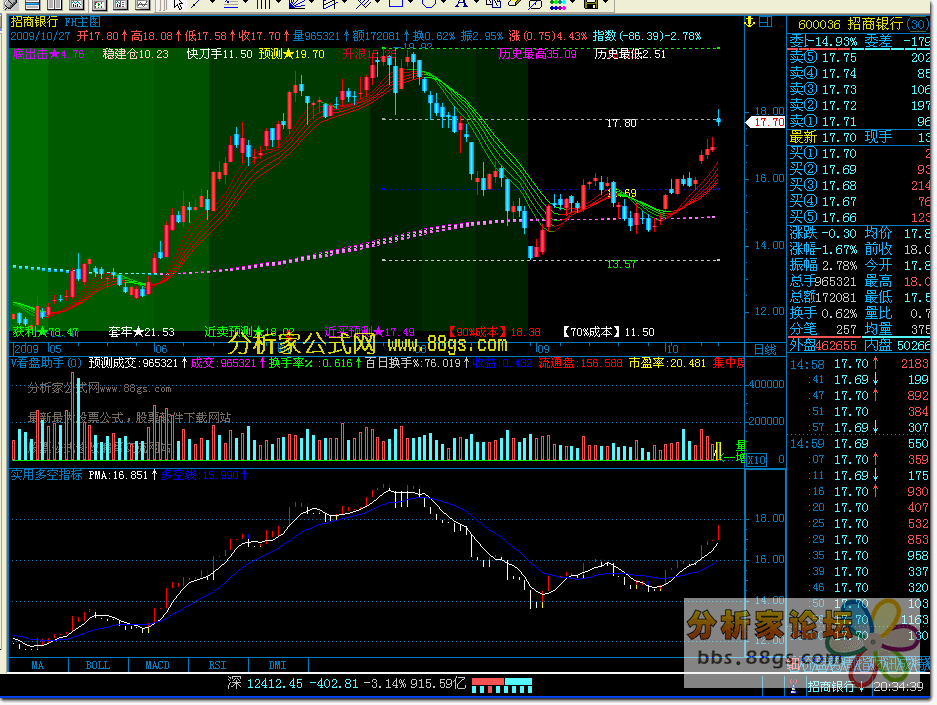Click the 【70%成本】11.50 label
The image size is (937, 705).
pyautogui.click(x=608, y=332)
